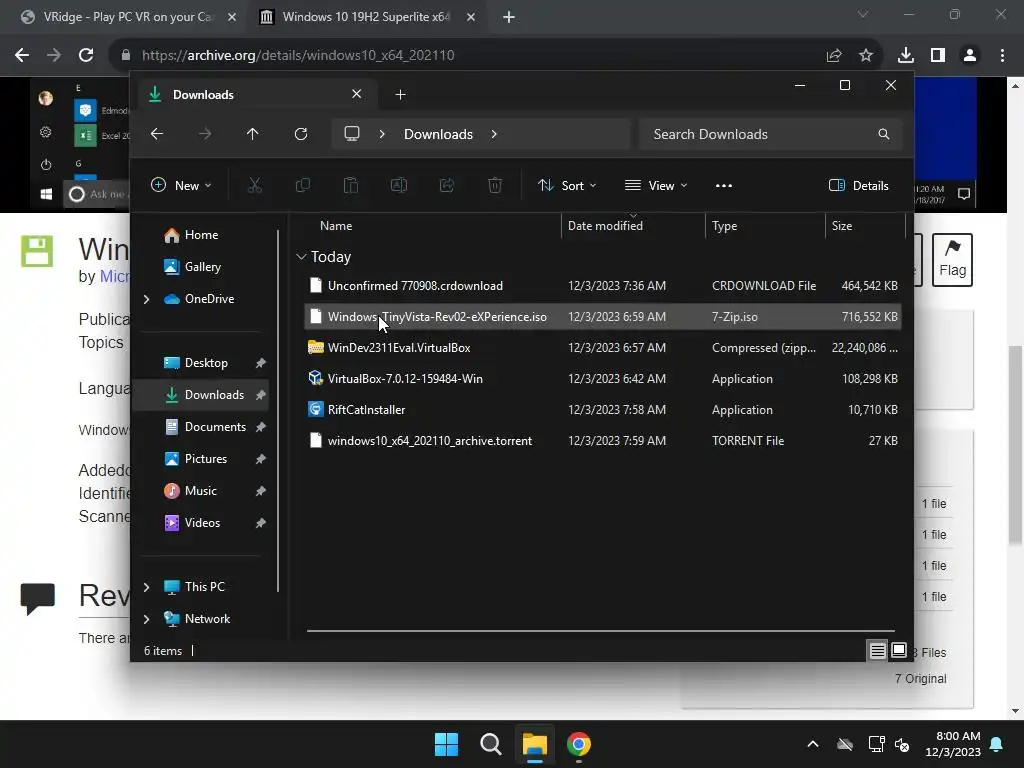Image resolution: width=1024 pixels, height=768 pixels.
Task: Sort by Type column header
Action: (724, 226)
